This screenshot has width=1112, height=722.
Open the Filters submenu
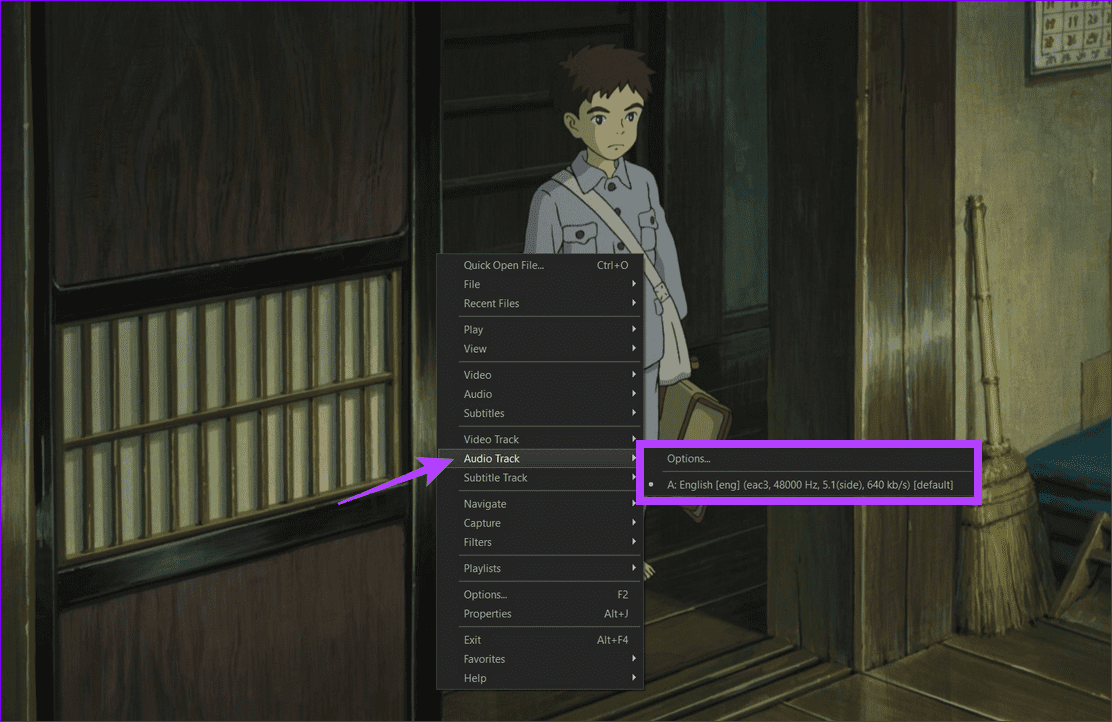click(x=540, y=543)
